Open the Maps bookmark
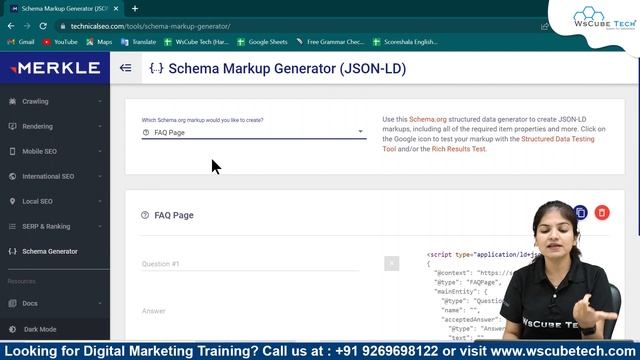Screen dimensions: 640x360 [99, 42]
